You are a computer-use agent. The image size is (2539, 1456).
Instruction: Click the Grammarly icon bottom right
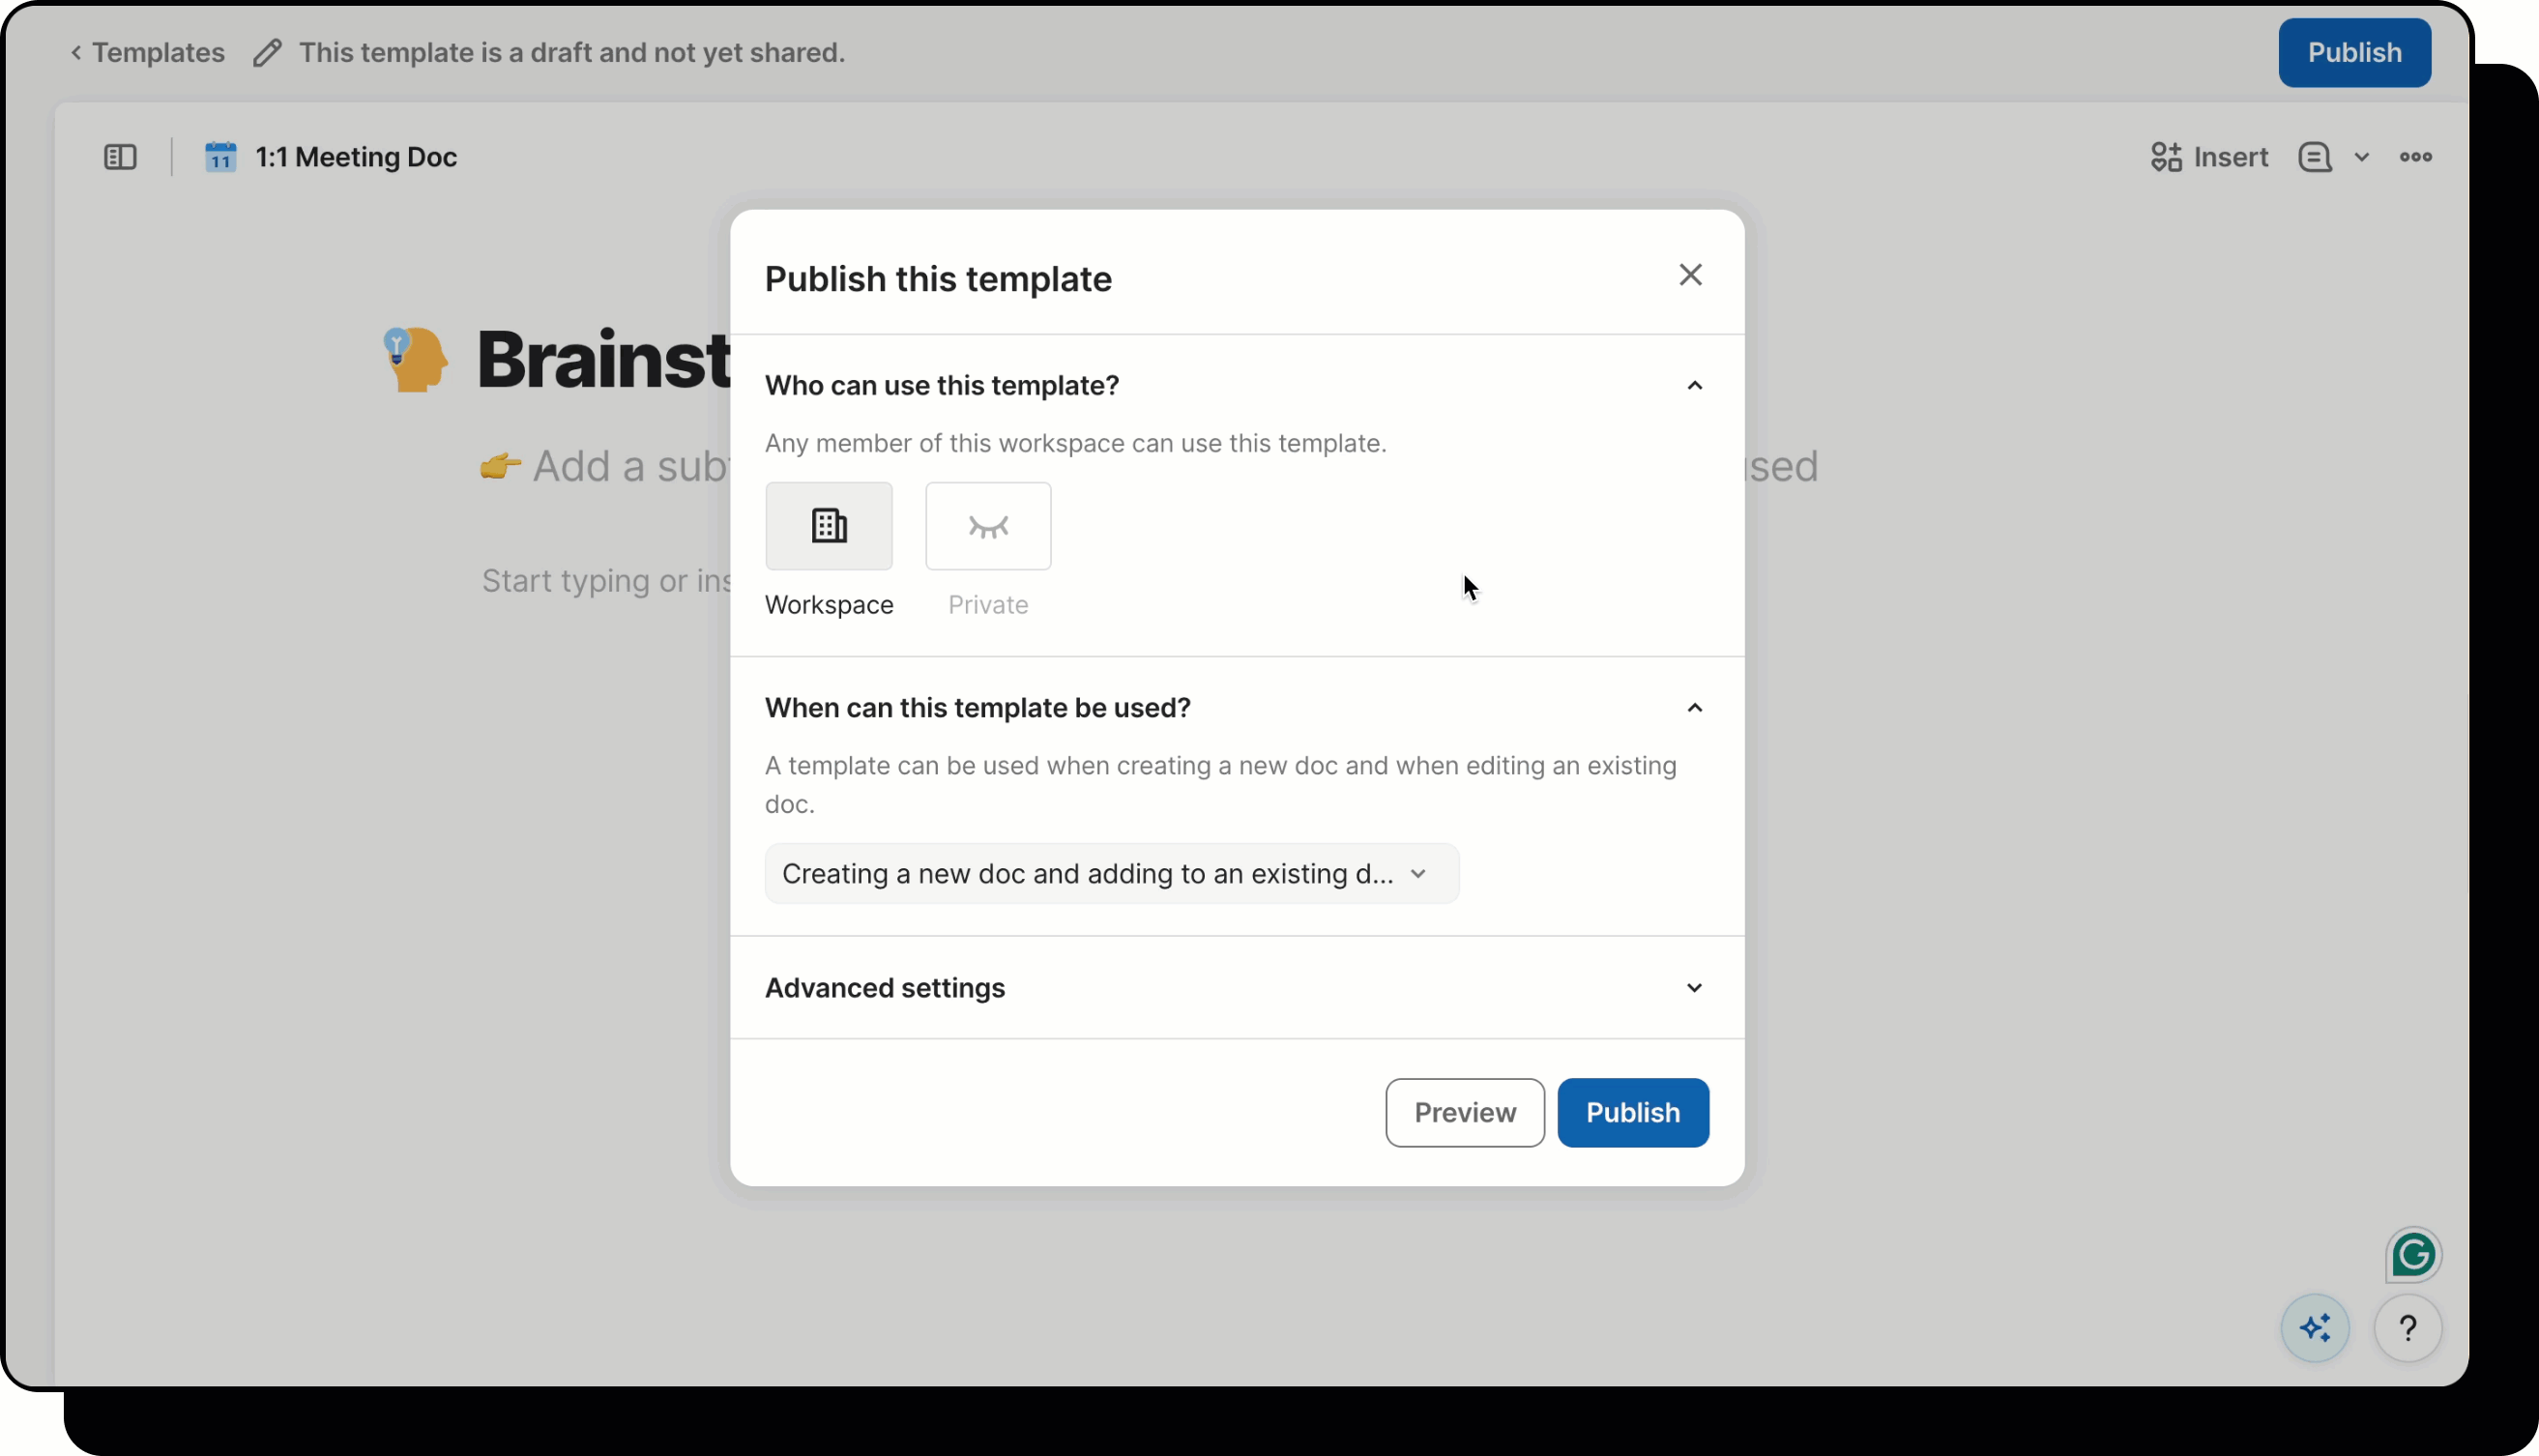[x=2414, y=1255]
